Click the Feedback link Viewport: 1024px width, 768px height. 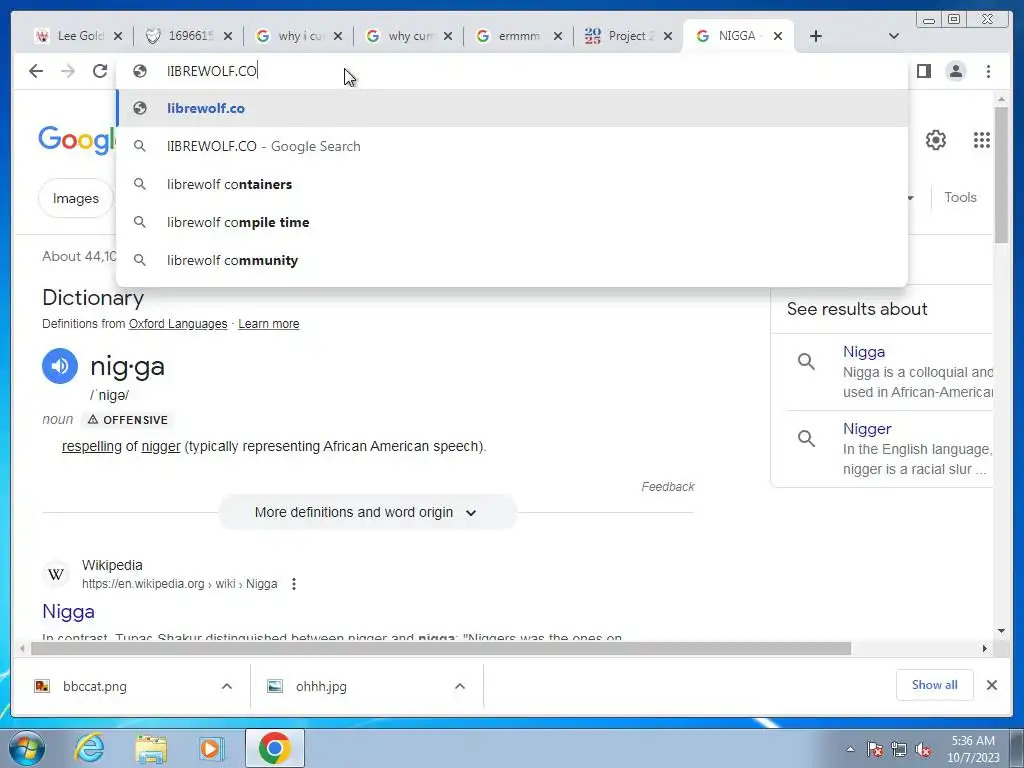pyautogui.click(x=667, y=487)
